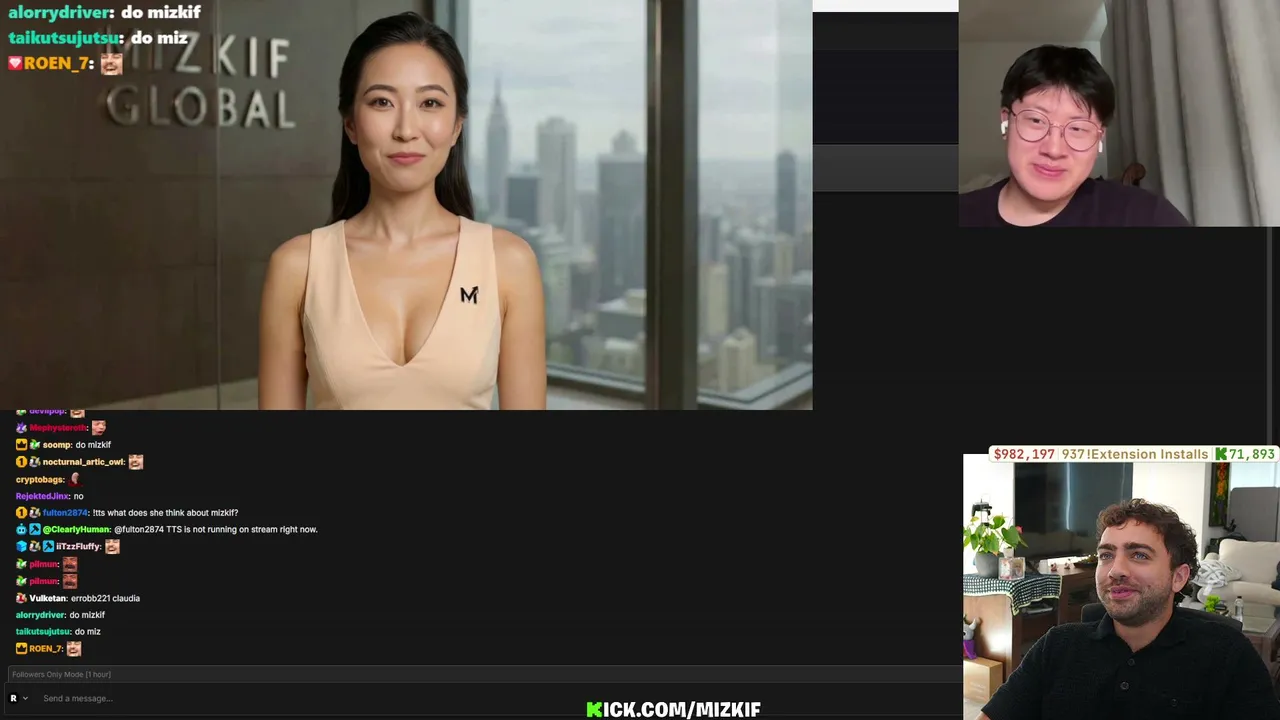
Task: Click the badge beside Vulketan's name
Action: (21, 598)
